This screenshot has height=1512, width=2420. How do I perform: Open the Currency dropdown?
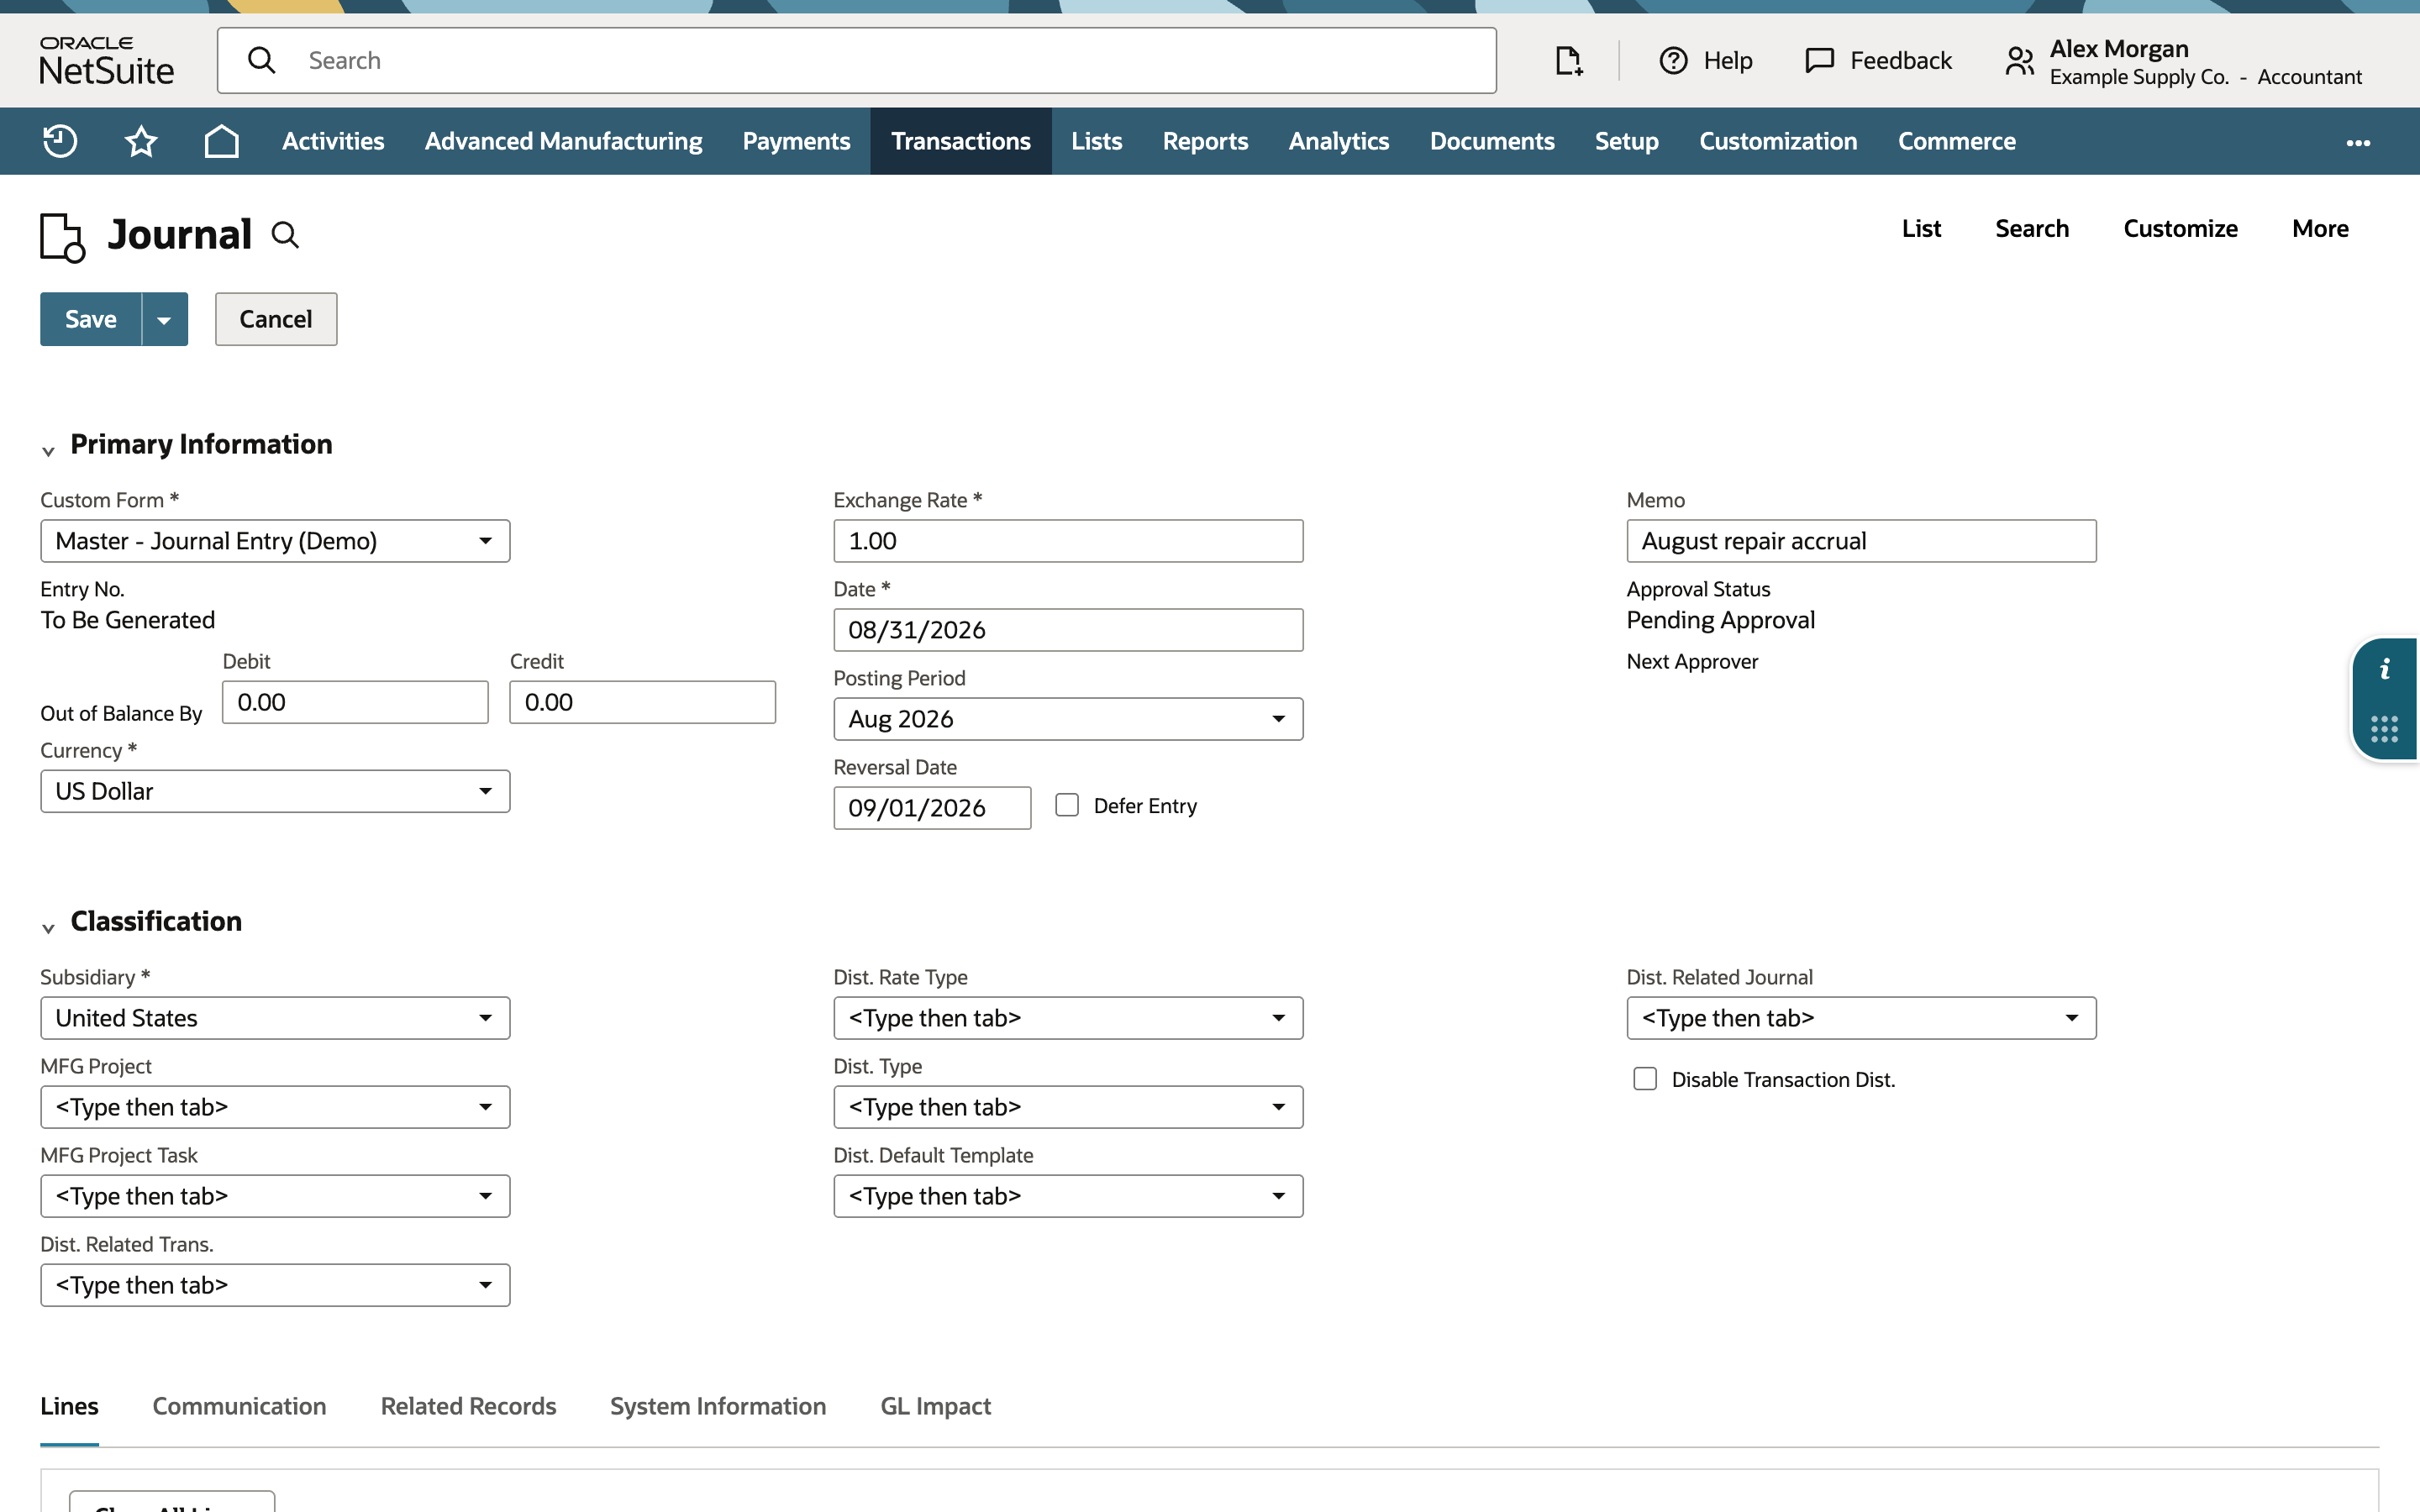click(x=275, y=791)
